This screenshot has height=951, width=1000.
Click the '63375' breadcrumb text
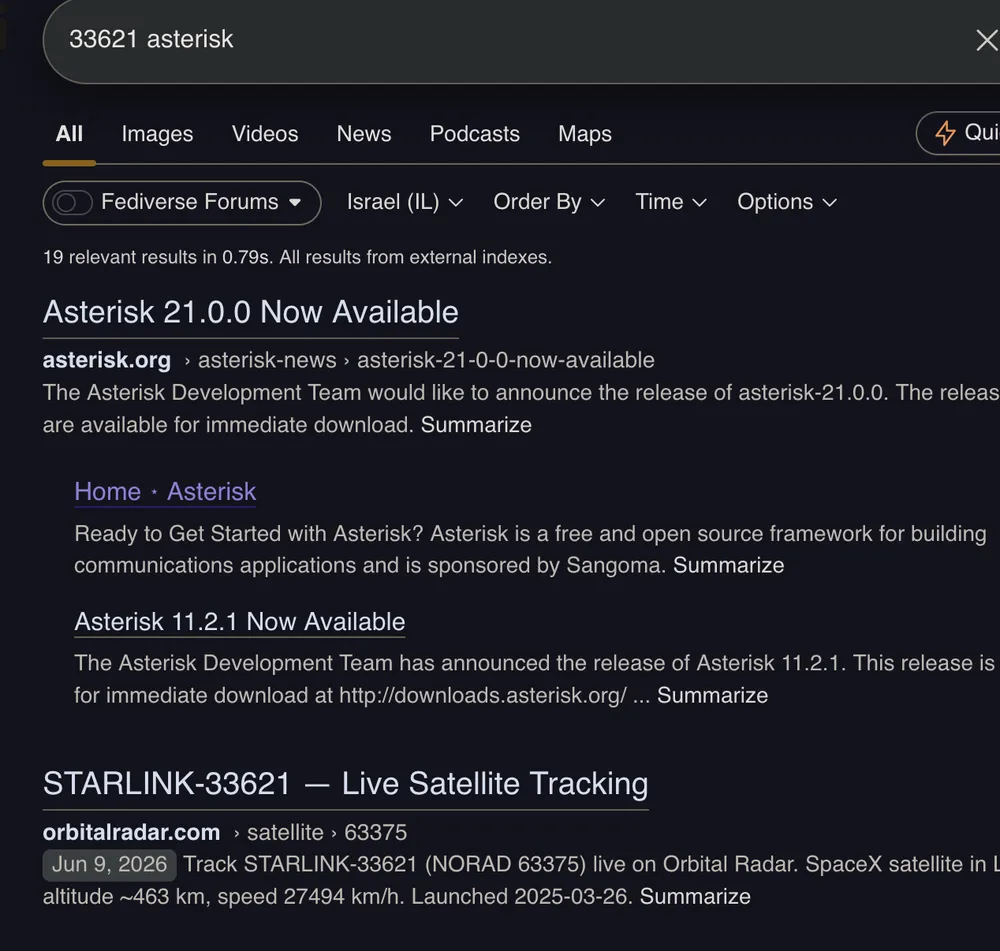click(x=376, y=832)
